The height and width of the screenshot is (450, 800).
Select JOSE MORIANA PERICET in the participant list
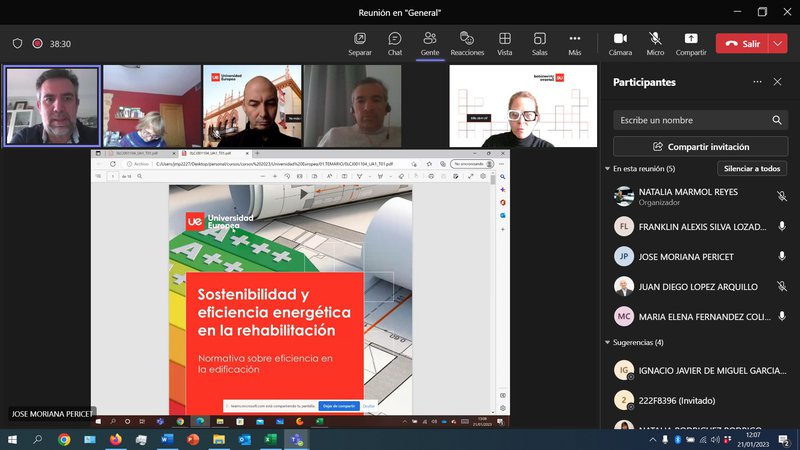686,257
